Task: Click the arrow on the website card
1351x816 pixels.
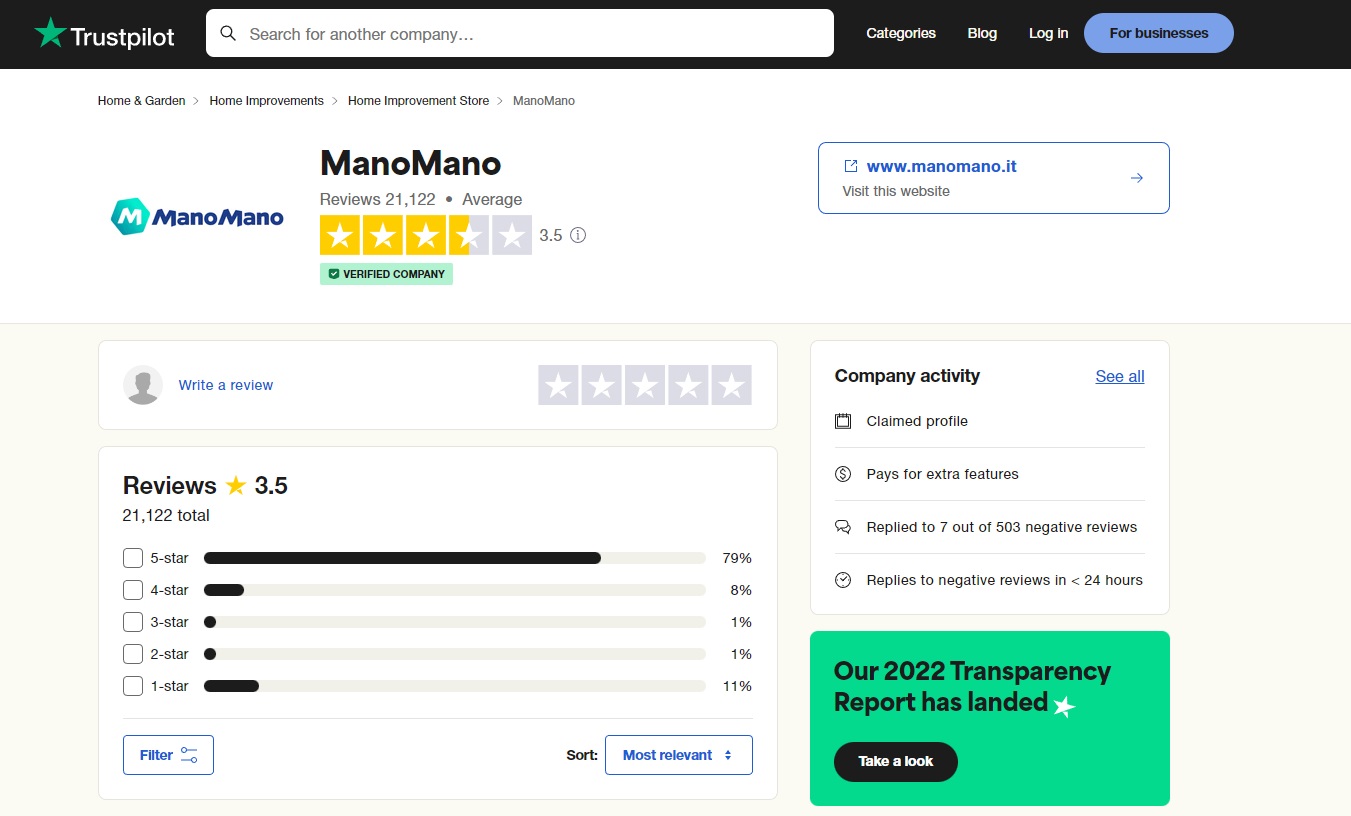Action: pos(1137,178)
